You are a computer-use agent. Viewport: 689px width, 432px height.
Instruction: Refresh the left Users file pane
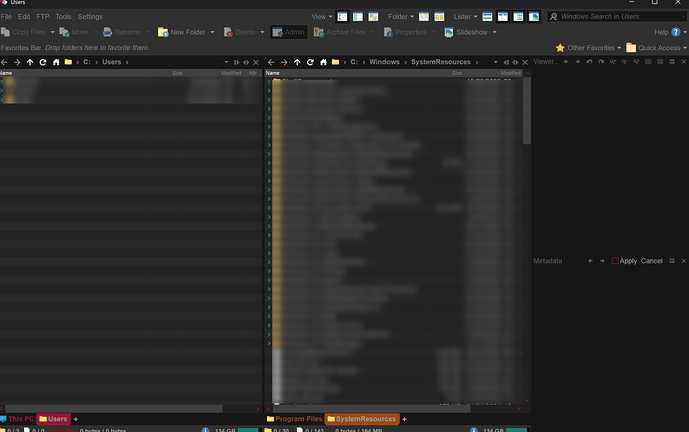[43, 63]
